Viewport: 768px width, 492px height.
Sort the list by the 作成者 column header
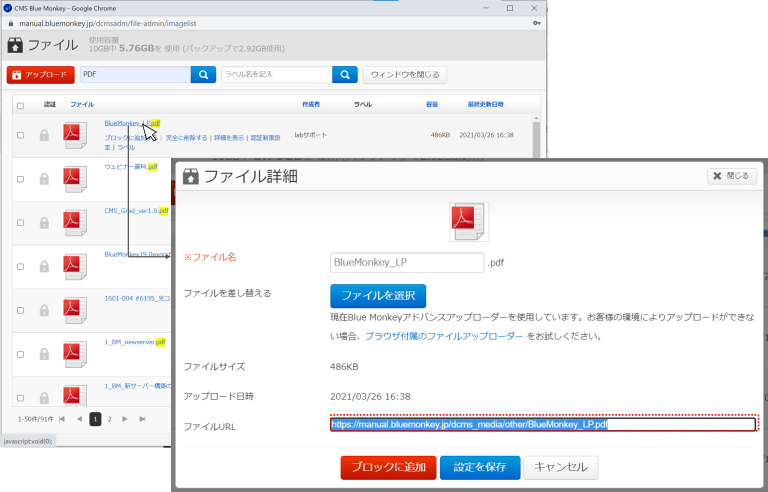311,104
